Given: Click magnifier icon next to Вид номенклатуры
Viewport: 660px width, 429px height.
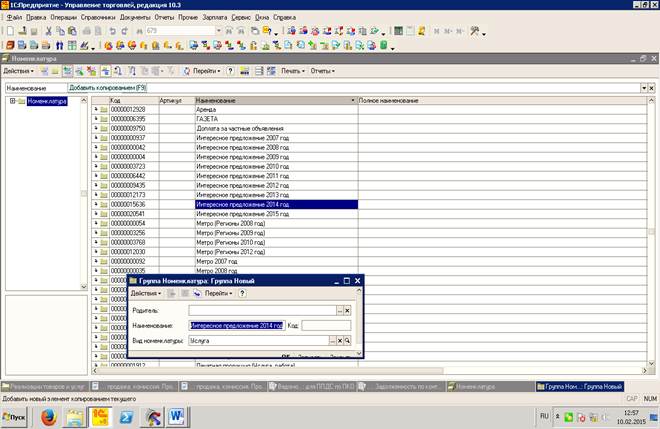Looking at the screenshot, I should pyautogui.click(x=347, y=341).
